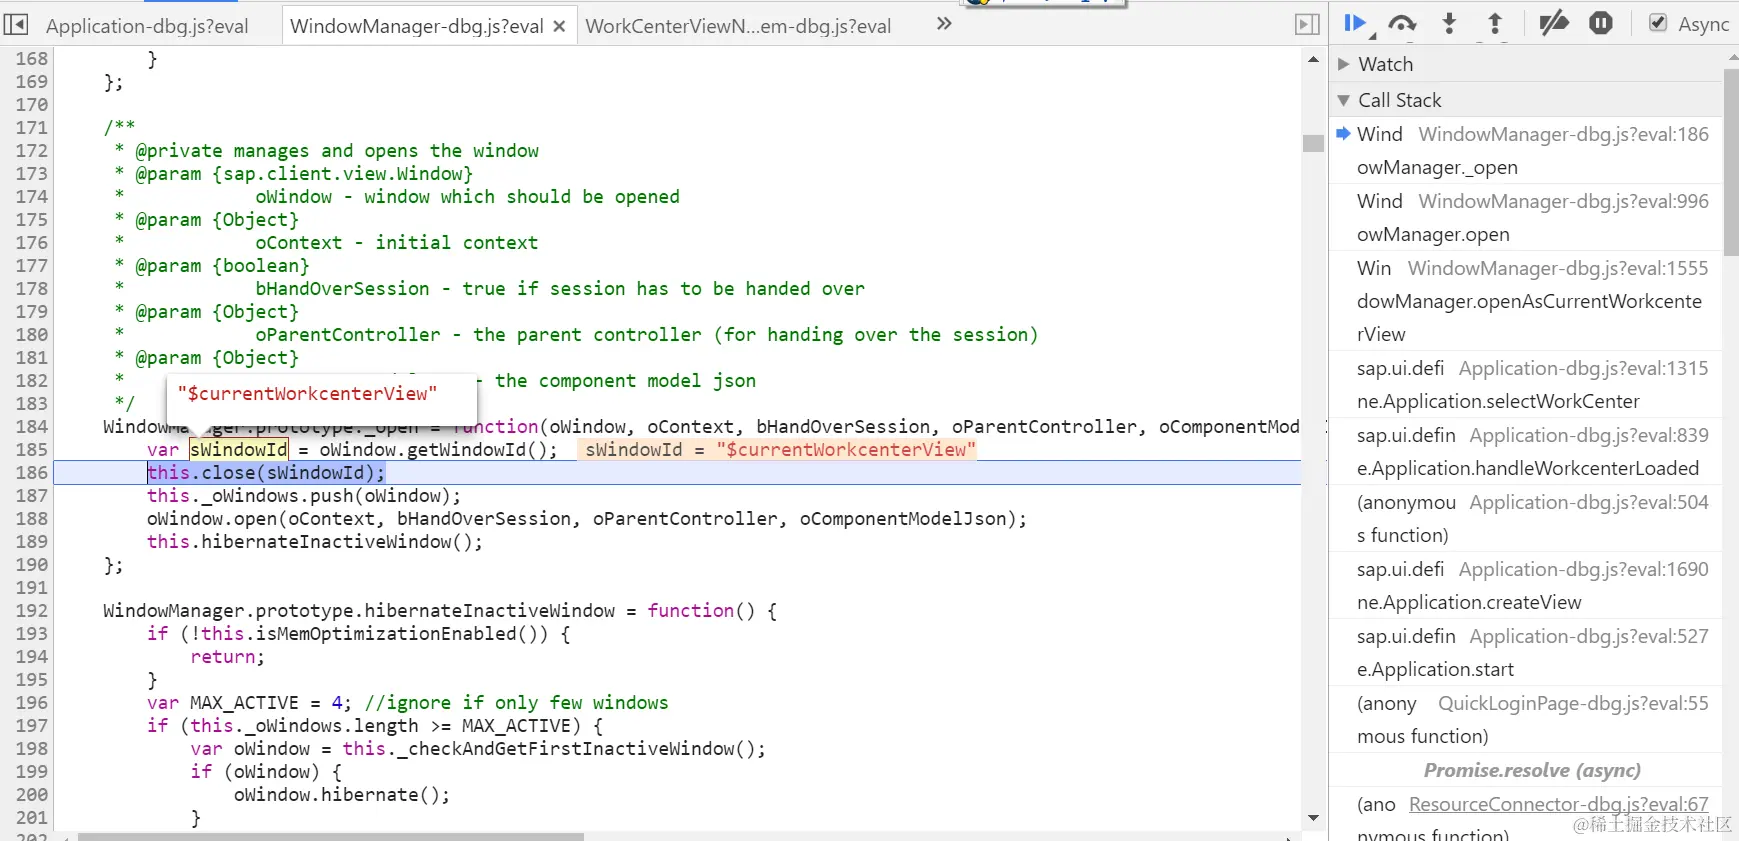Viewport: 1739px width, 841px height.
Task: Step over next function call
Action: (1402, 23)
